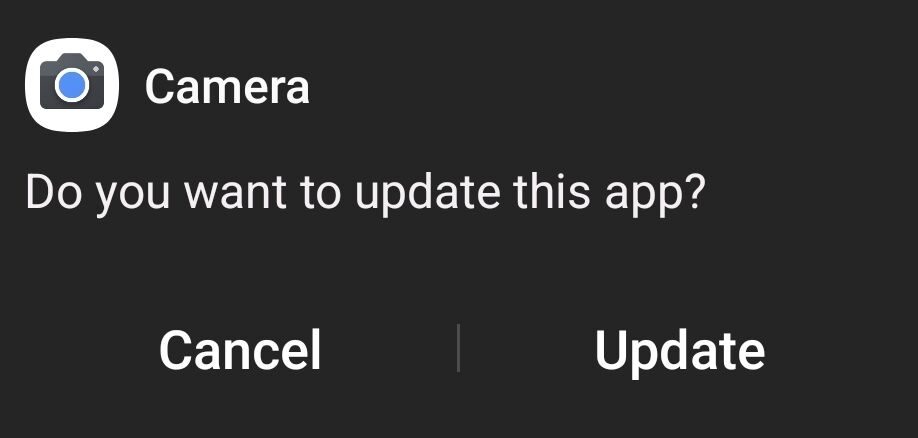Click the word "update" in the question
Screen dimensions: 918x438
(x=427, y=194)
